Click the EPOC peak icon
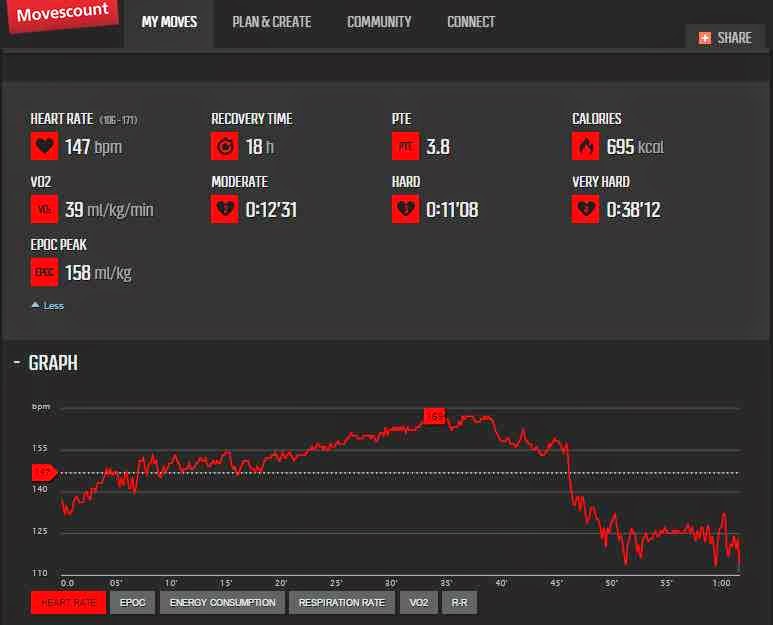 click(44, 272)
